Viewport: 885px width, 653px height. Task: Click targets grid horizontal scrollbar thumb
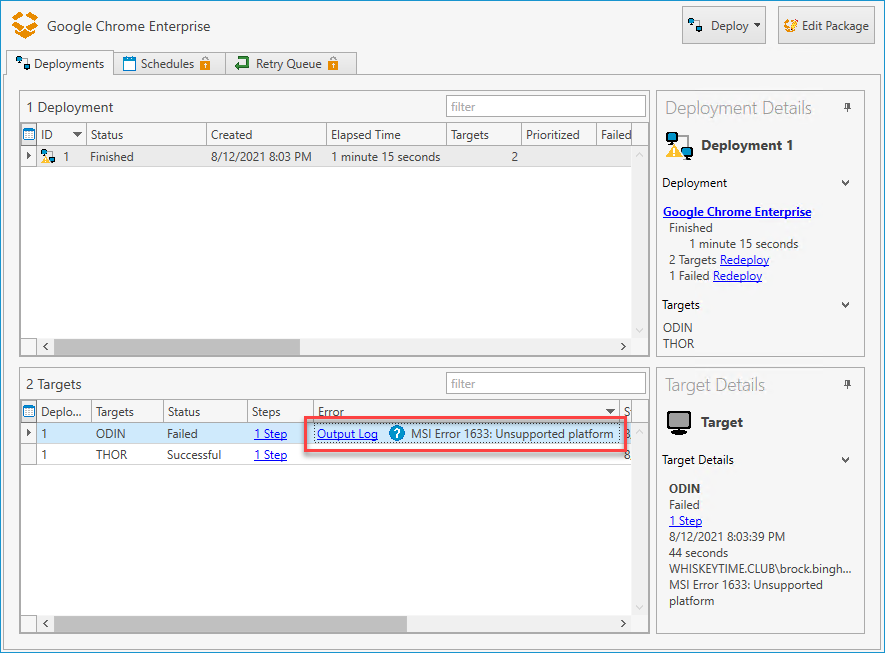pos(230,624)
